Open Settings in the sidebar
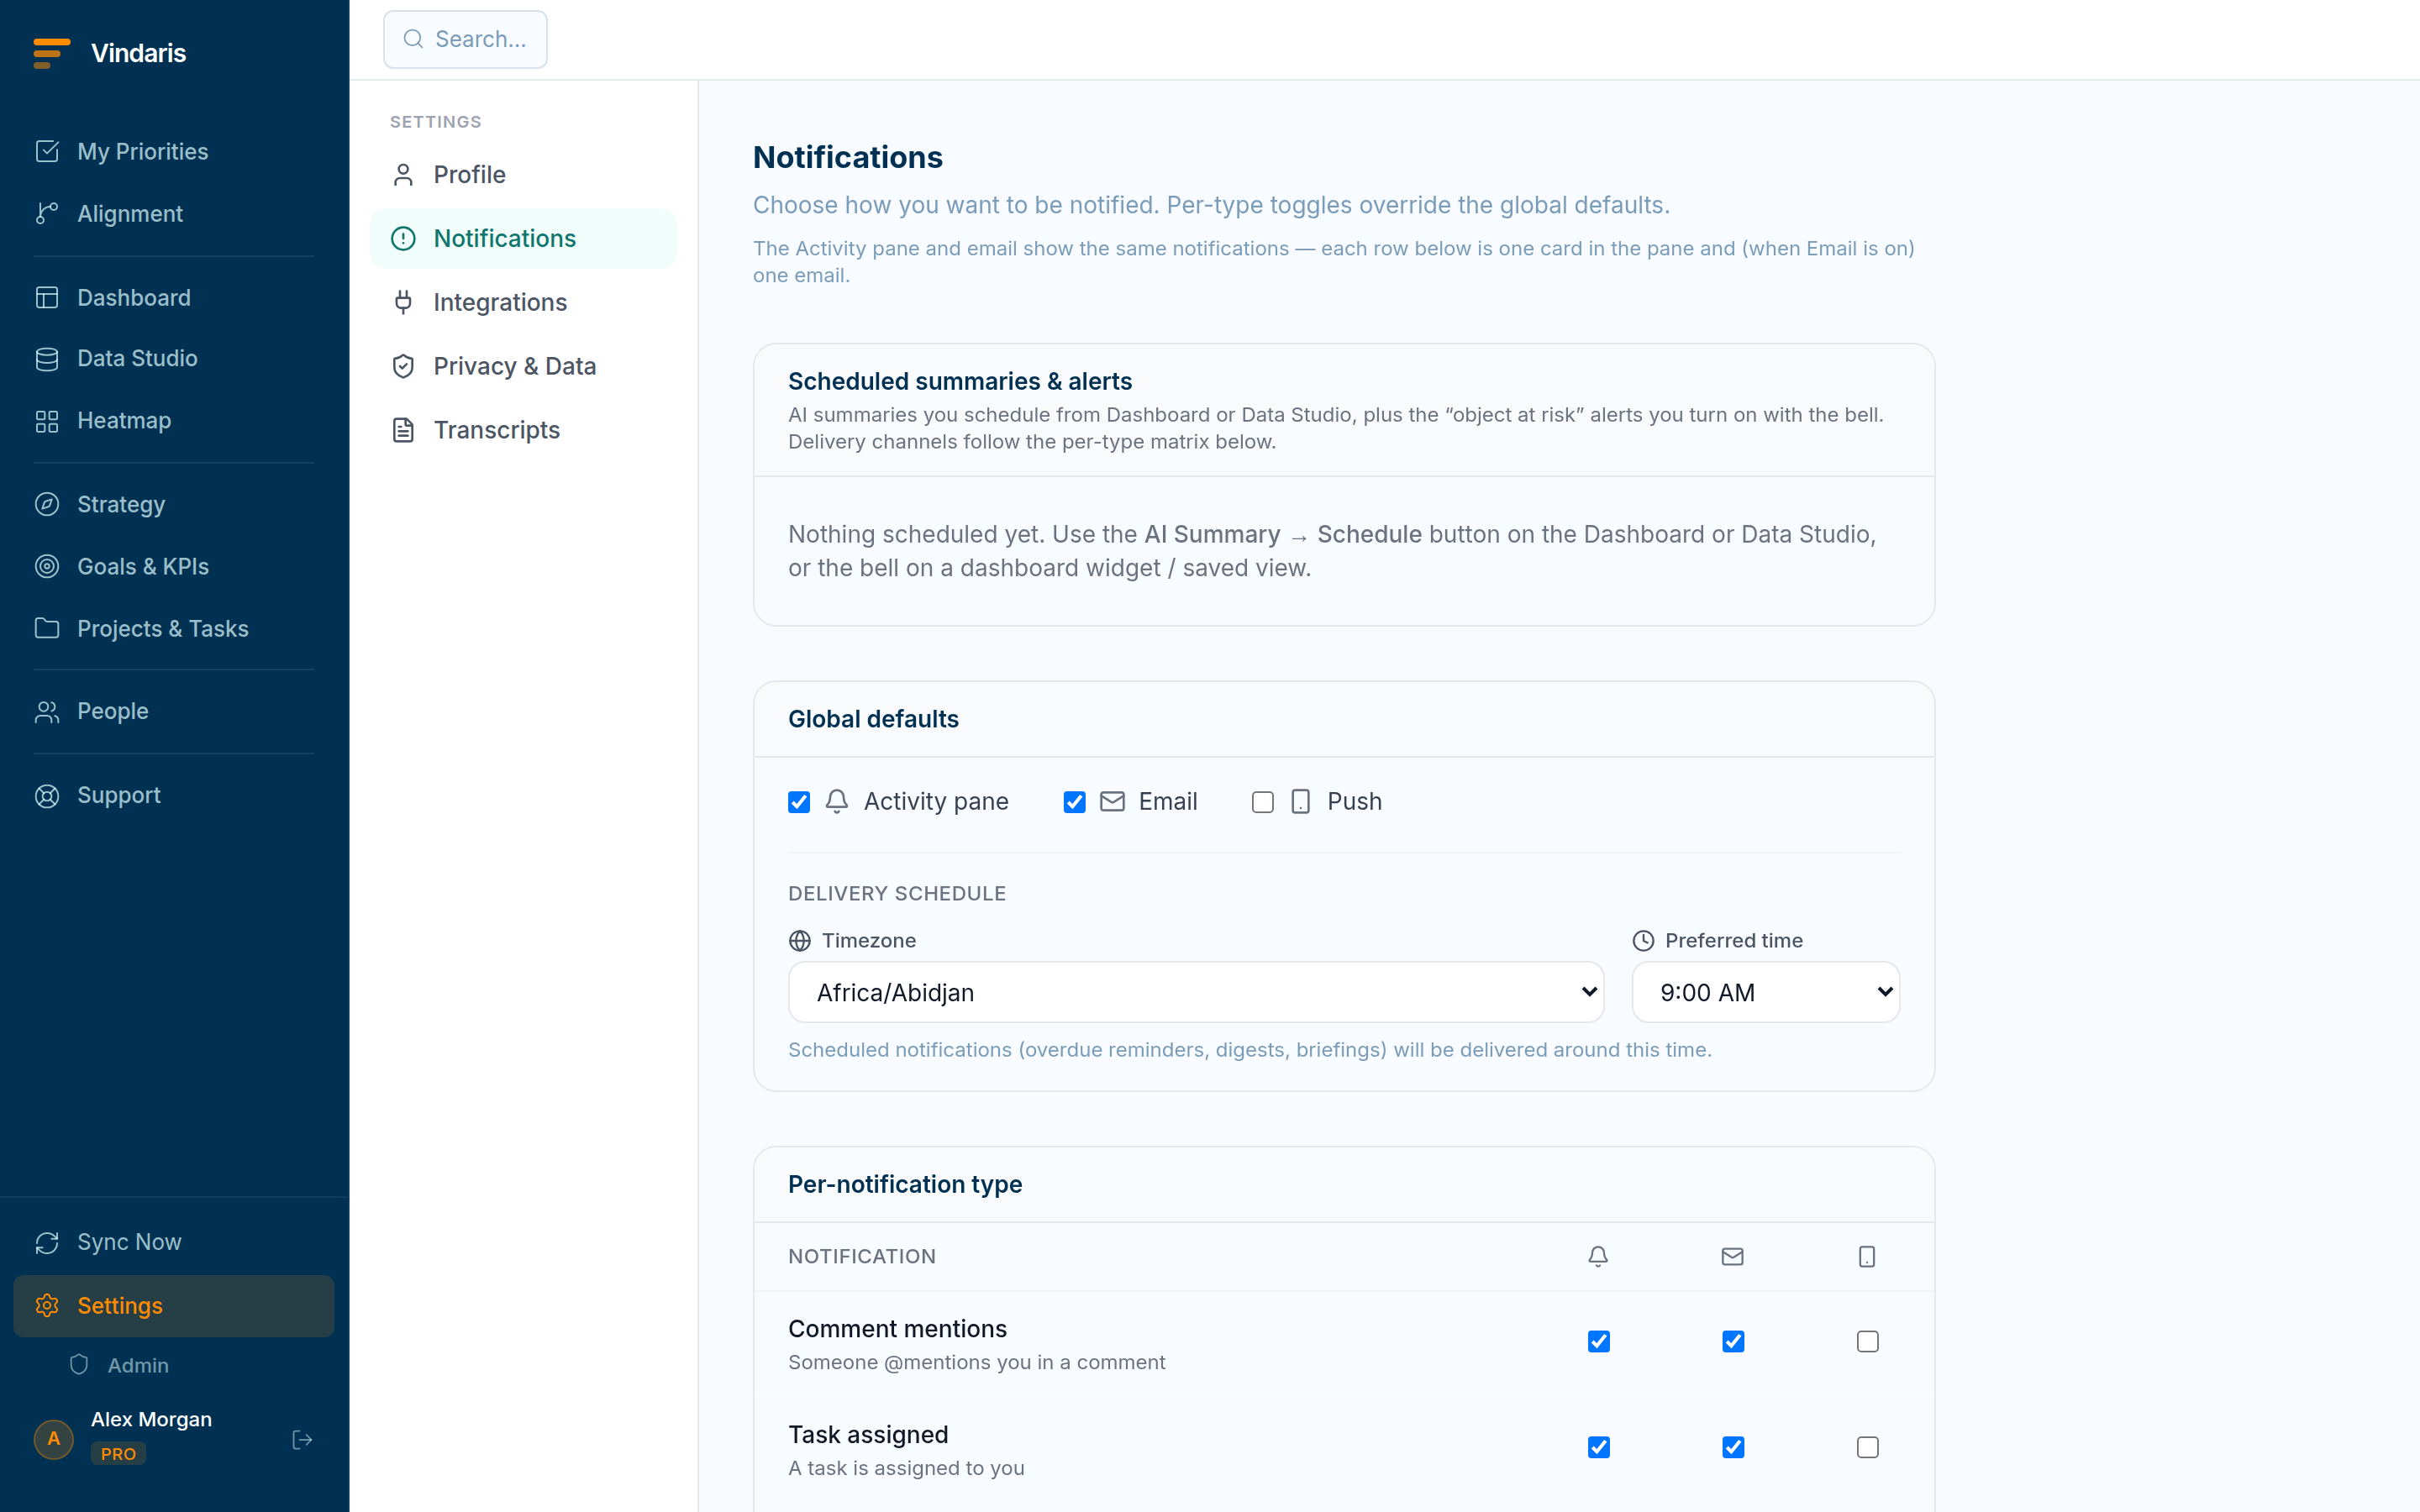 (174, 1306)
